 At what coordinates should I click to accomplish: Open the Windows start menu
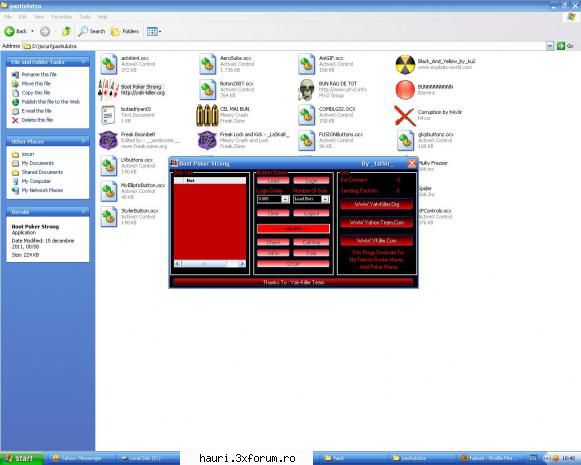point(21,458)
